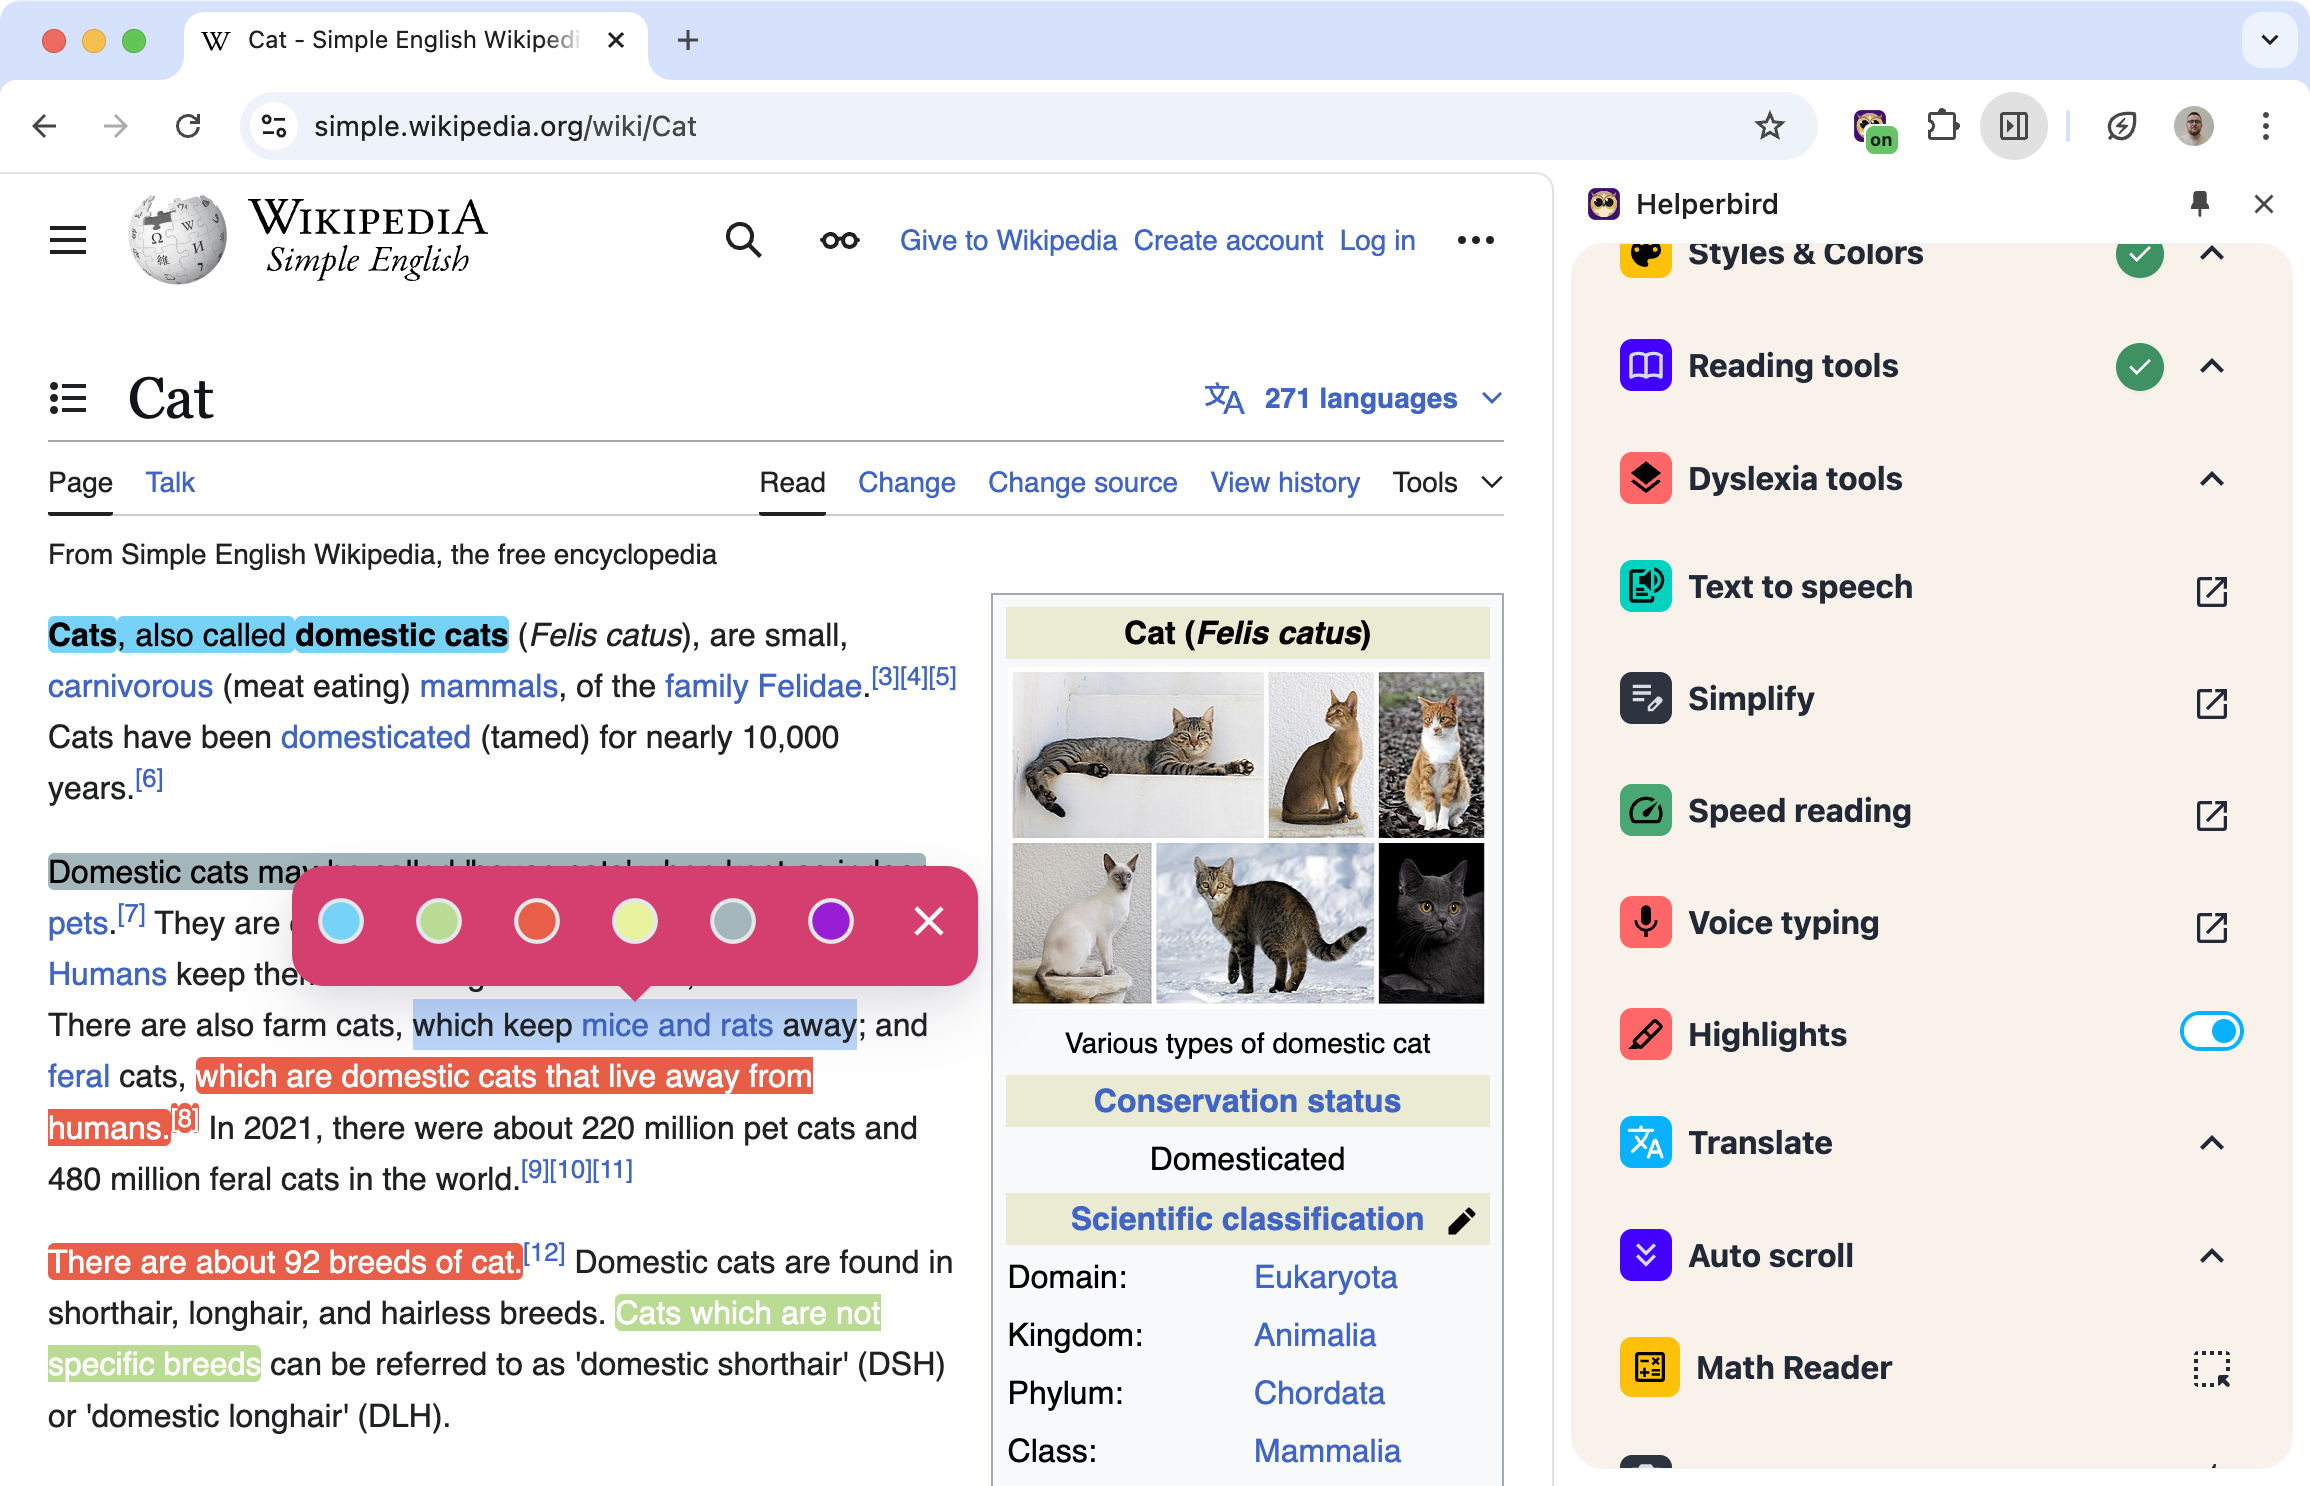
Task: Pick the yellow highlight color swatch
Action: click(x=634, y=921)
